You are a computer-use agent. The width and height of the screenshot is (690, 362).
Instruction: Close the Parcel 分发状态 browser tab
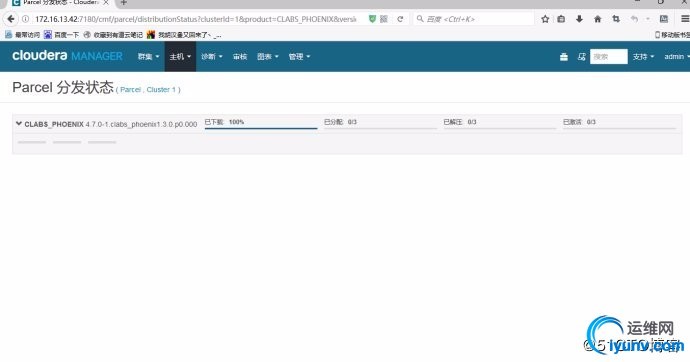[x=106, y=2]
